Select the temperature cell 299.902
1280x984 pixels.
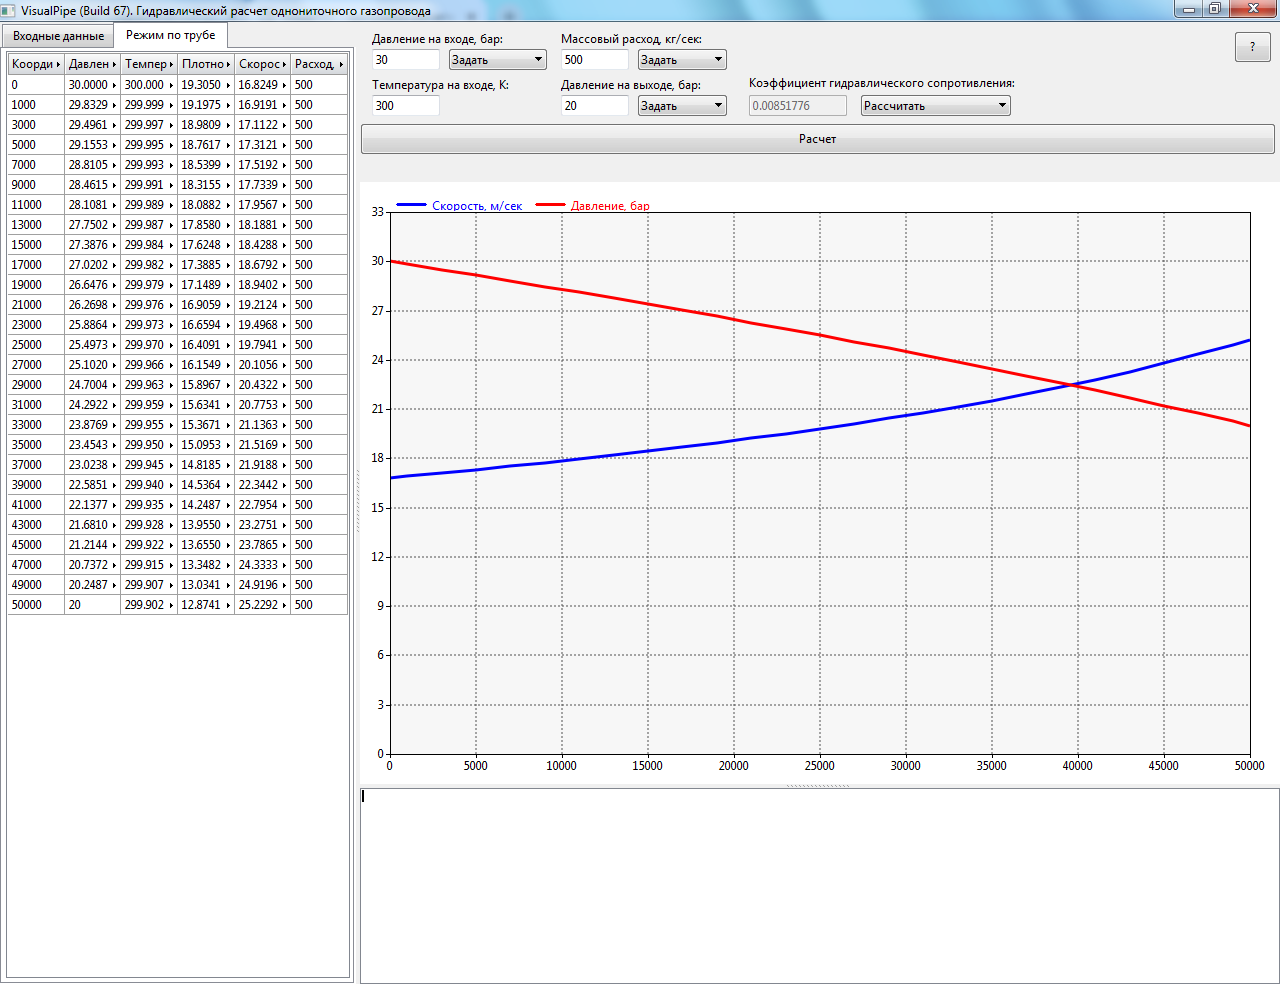point(149,605)
